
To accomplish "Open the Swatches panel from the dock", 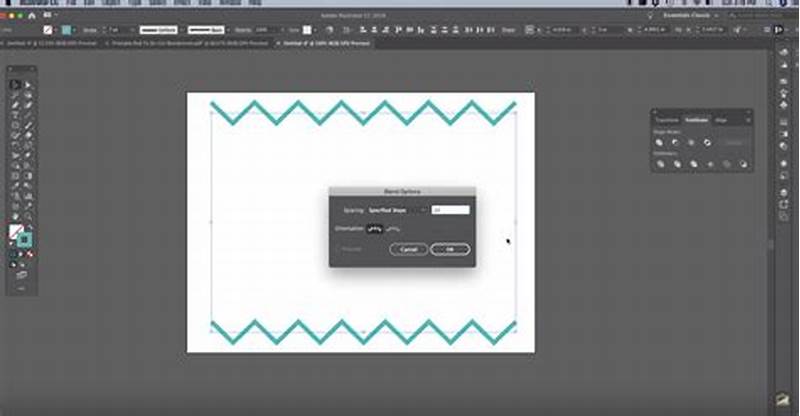I will (783, 81).
